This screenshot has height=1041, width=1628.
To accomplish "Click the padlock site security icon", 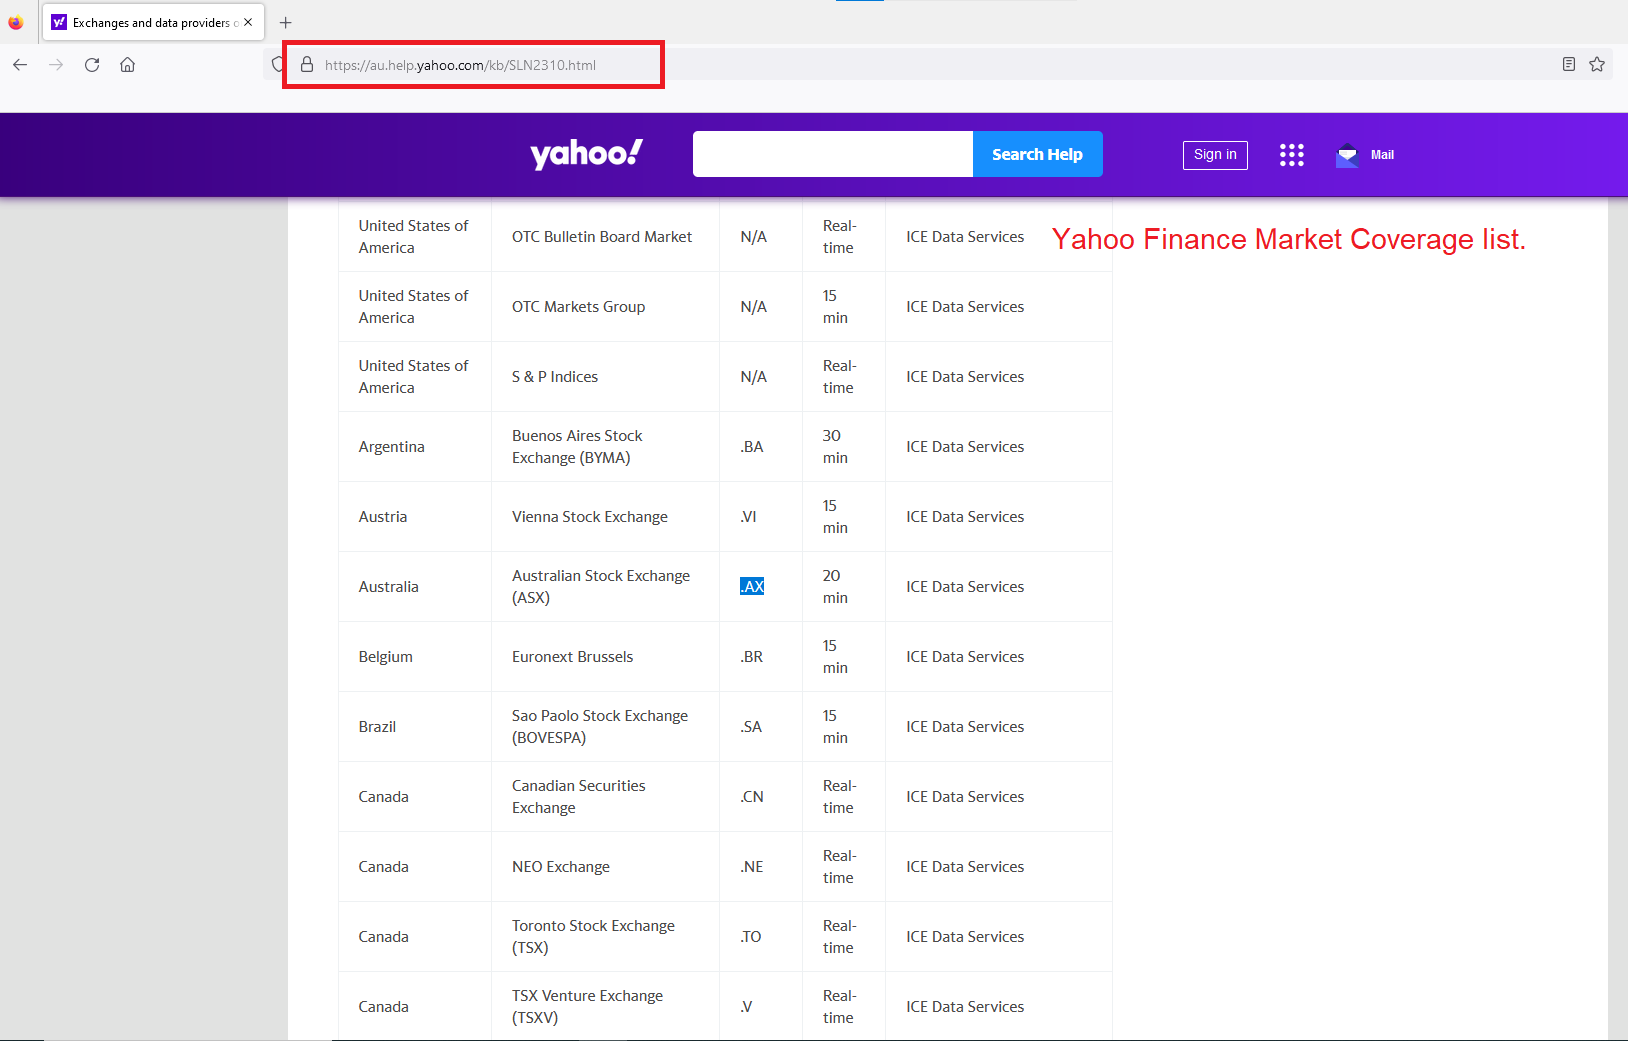I will tap(307, 65).
